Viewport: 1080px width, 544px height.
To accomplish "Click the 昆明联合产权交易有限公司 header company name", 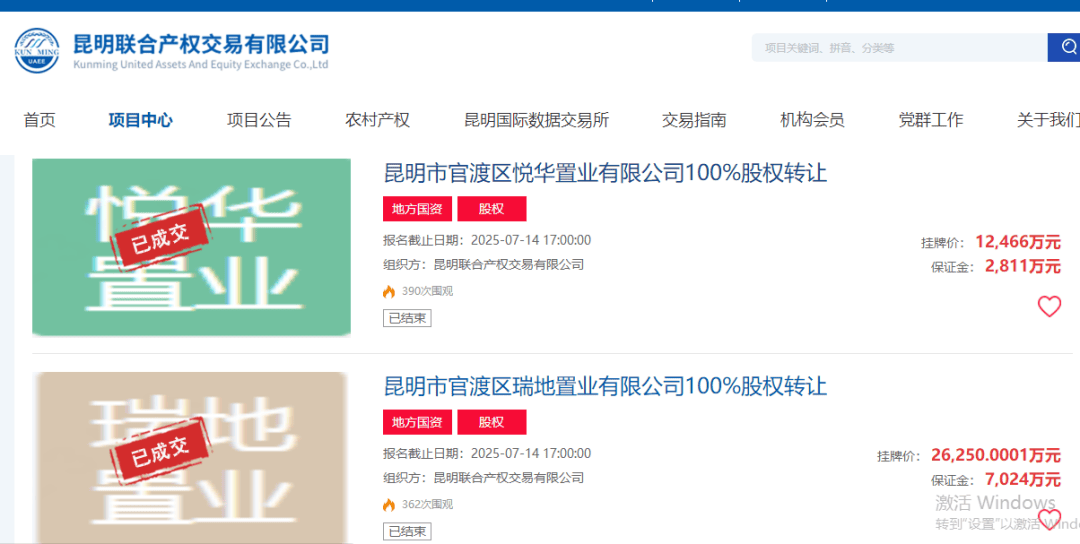I will (201, 44).
